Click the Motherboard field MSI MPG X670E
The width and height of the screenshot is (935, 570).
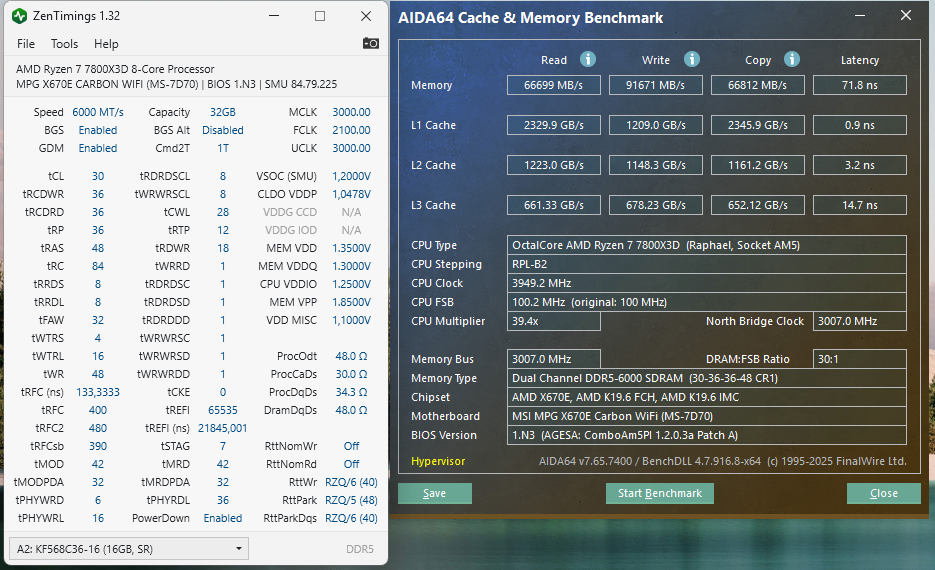(x=707, y=416)
